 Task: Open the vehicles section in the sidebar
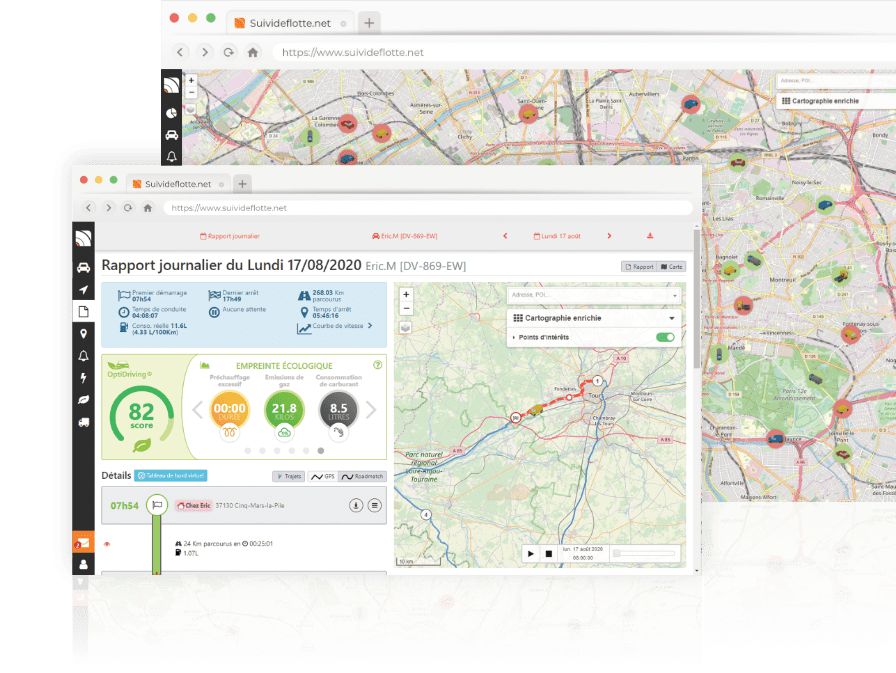coord(83,267)
